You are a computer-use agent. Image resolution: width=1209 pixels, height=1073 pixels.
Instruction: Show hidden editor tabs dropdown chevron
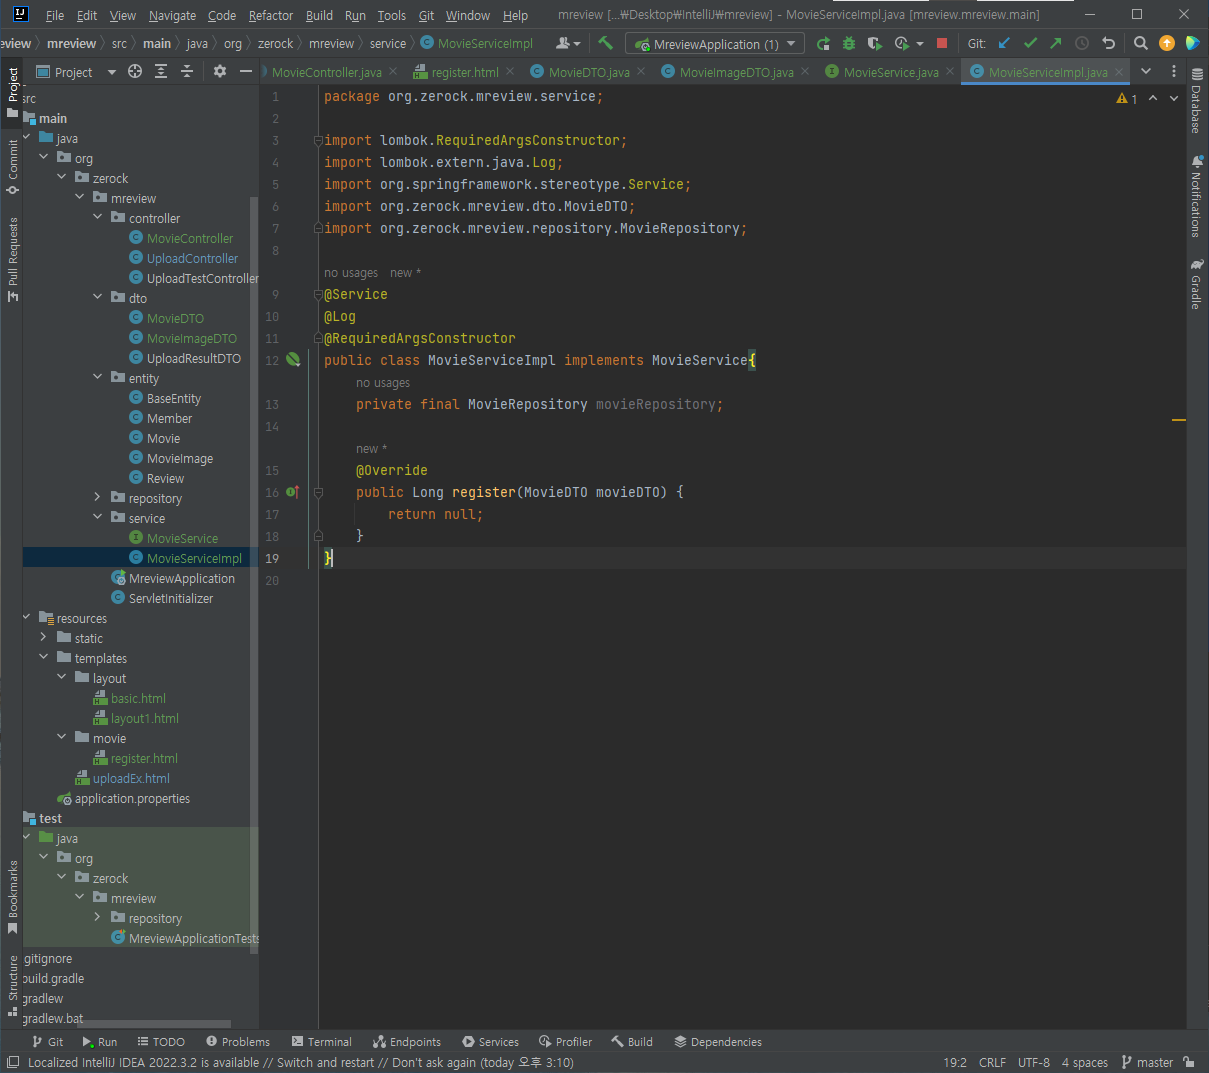click(x=1146, y=71)
